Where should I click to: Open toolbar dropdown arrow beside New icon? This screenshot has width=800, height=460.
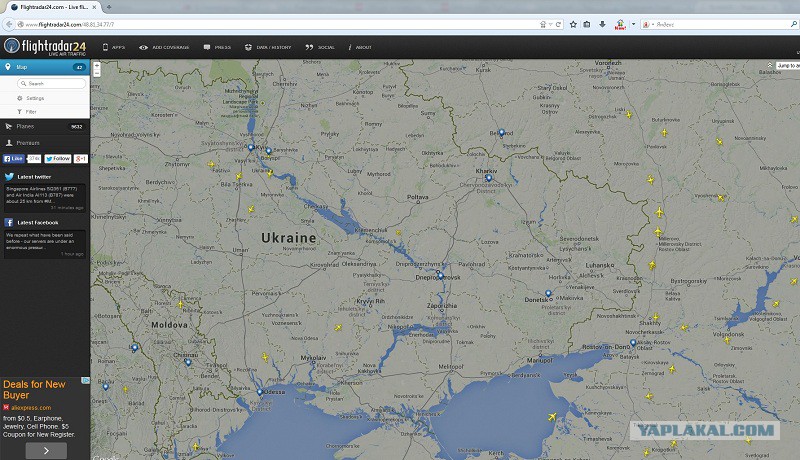(x=633, y=24)
